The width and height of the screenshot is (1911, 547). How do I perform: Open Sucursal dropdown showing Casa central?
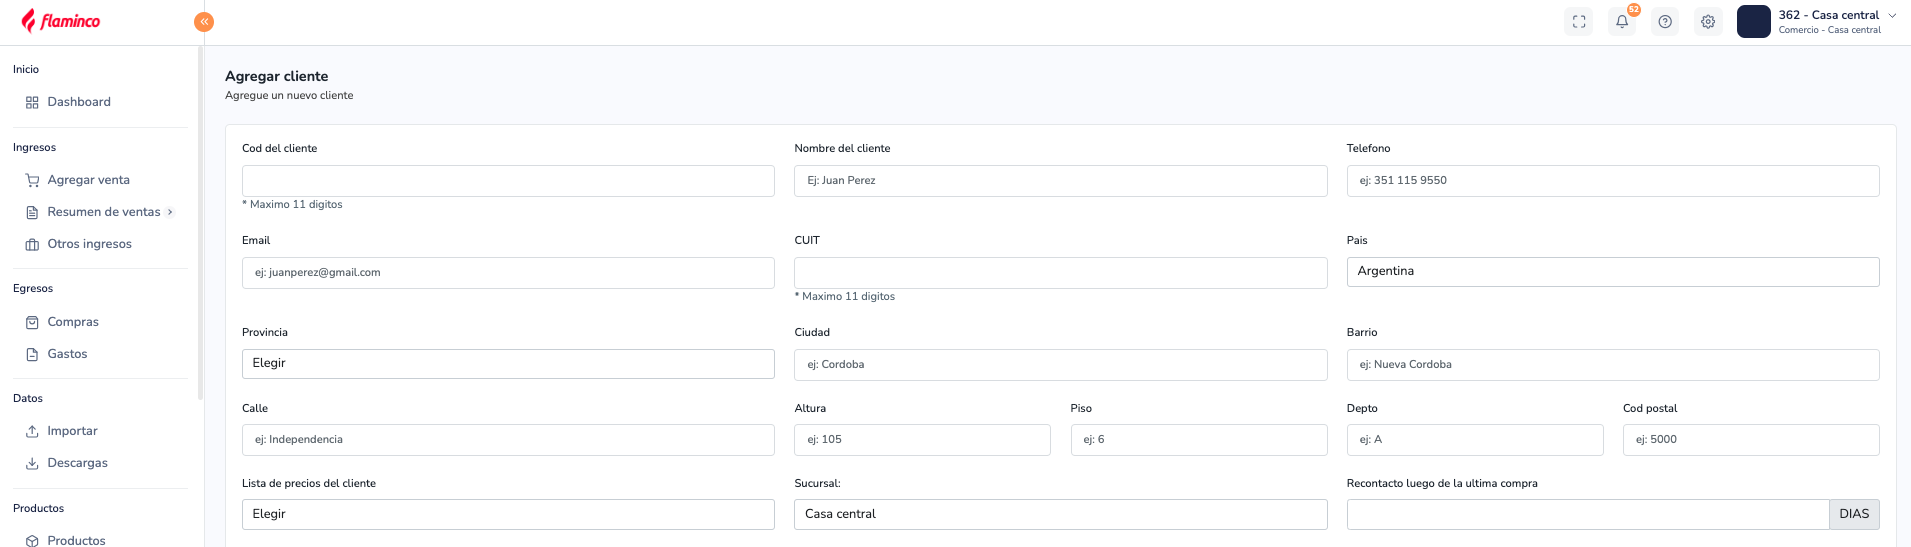1060,514
